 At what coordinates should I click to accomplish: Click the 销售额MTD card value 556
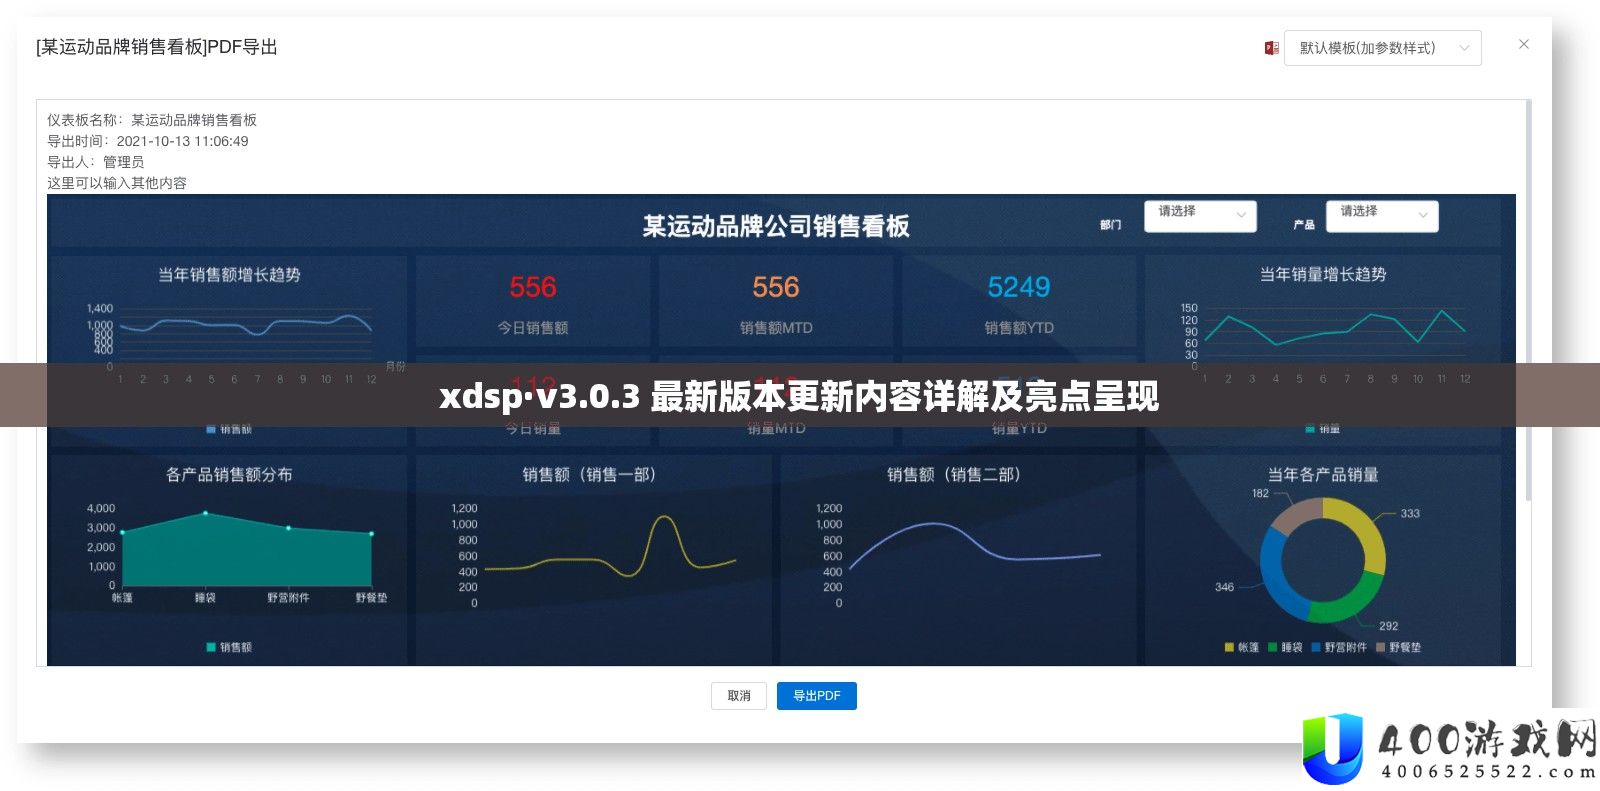click(x=776, y=288)
